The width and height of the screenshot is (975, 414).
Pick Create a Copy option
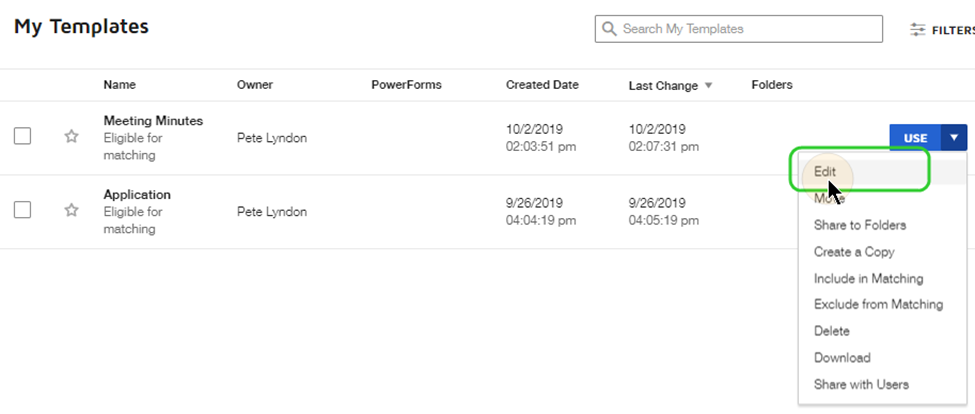tap(854, 252)
